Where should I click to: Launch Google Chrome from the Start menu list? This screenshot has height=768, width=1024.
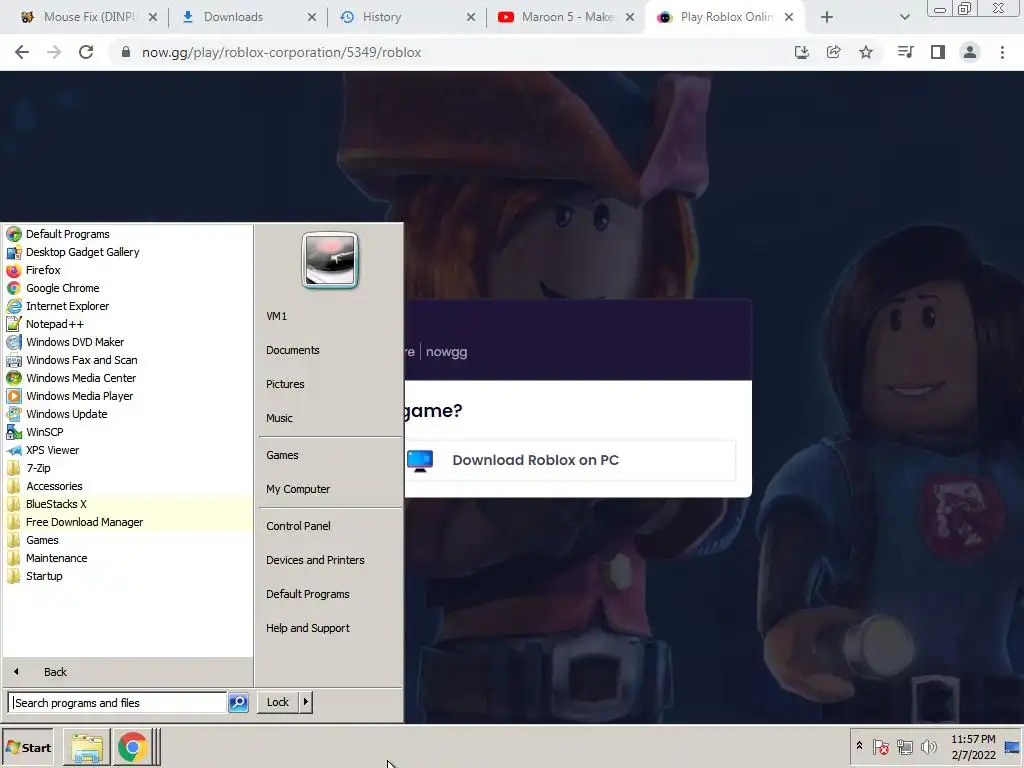[x=127, y=288]
